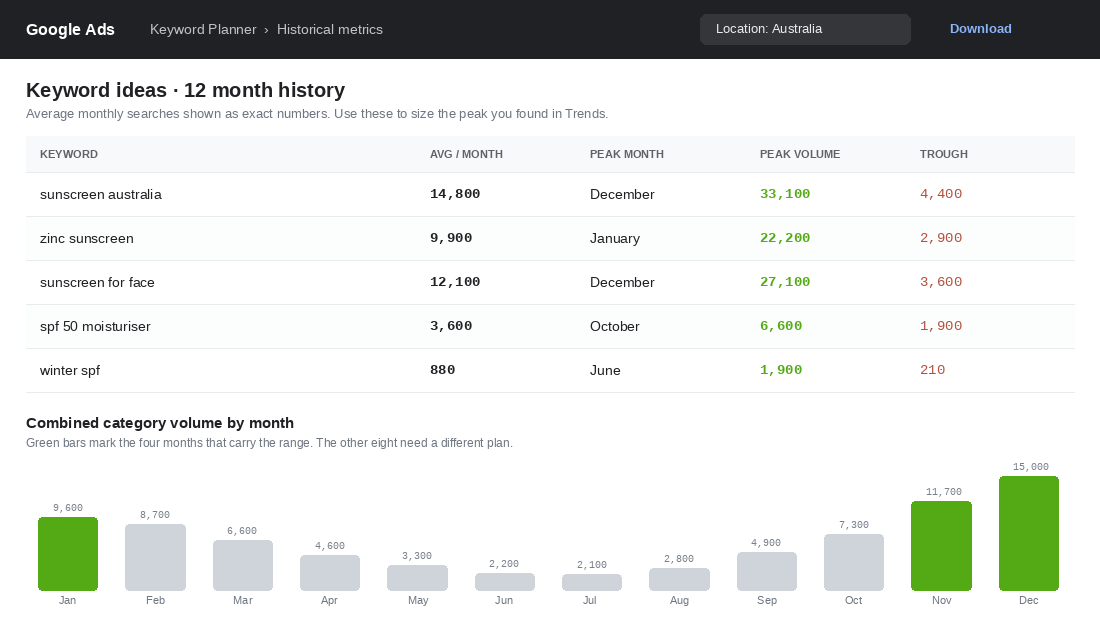Click peak volume 1,900 for winter spf
This screenshot has width=1100, height=640.
click(x=780, y=370)
